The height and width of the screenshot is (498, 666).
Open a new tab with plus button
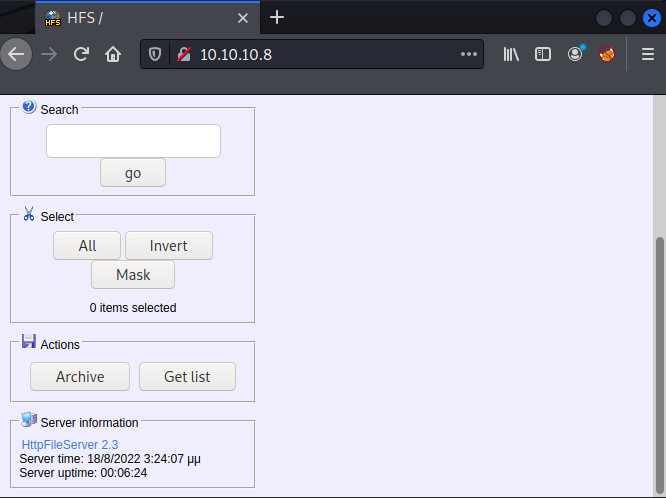(x=277, y=17)
